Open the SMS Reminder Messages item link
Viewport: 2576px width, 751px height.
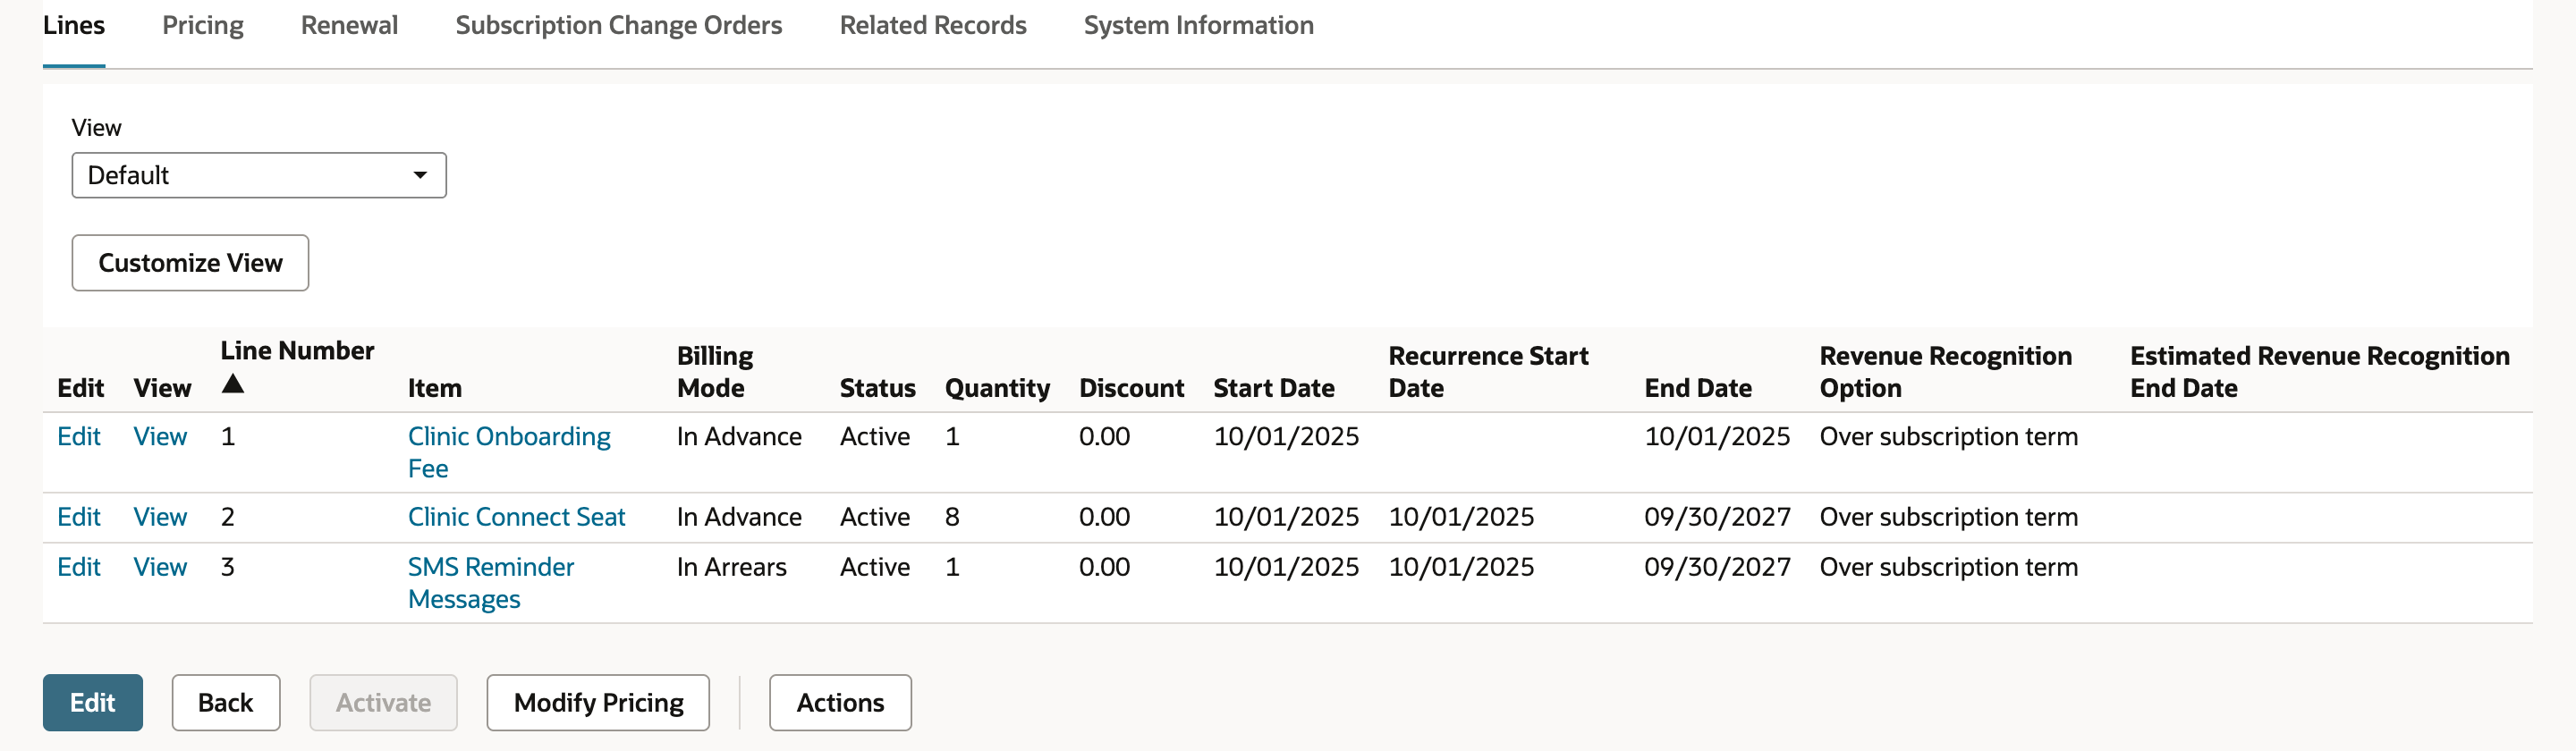(x=491, y=583)
